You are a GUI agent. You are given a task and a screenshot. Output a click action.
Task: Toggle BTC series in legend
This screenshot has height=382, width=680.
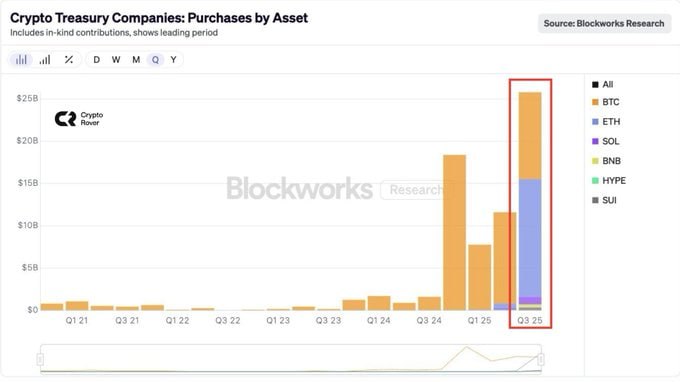pyautogui.click(x=606, y=102)
